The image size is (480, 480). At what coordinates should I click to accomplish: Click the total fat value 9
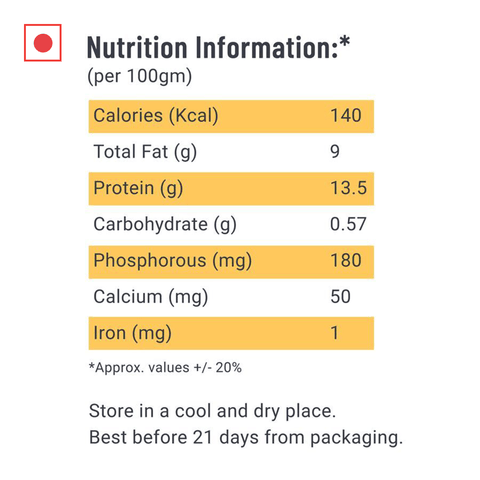click(x=335, y=152)
